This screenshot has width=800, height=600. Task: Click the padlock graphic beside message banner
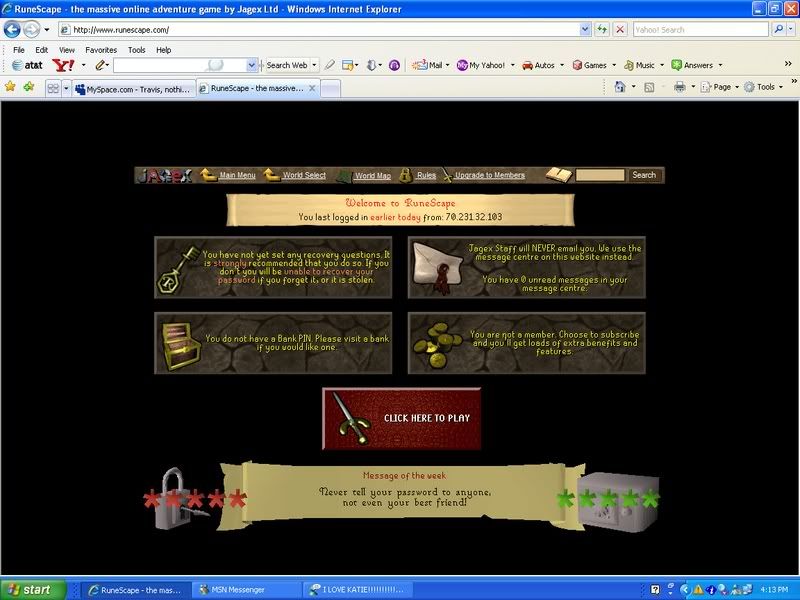175,499
